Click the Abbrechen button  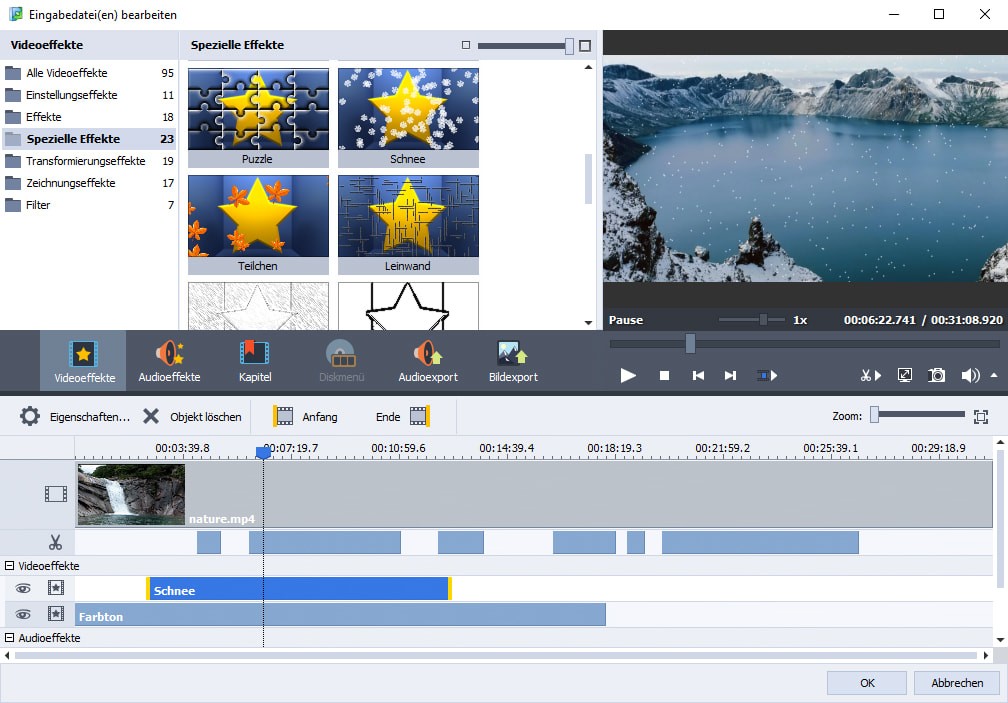point(956,683)
